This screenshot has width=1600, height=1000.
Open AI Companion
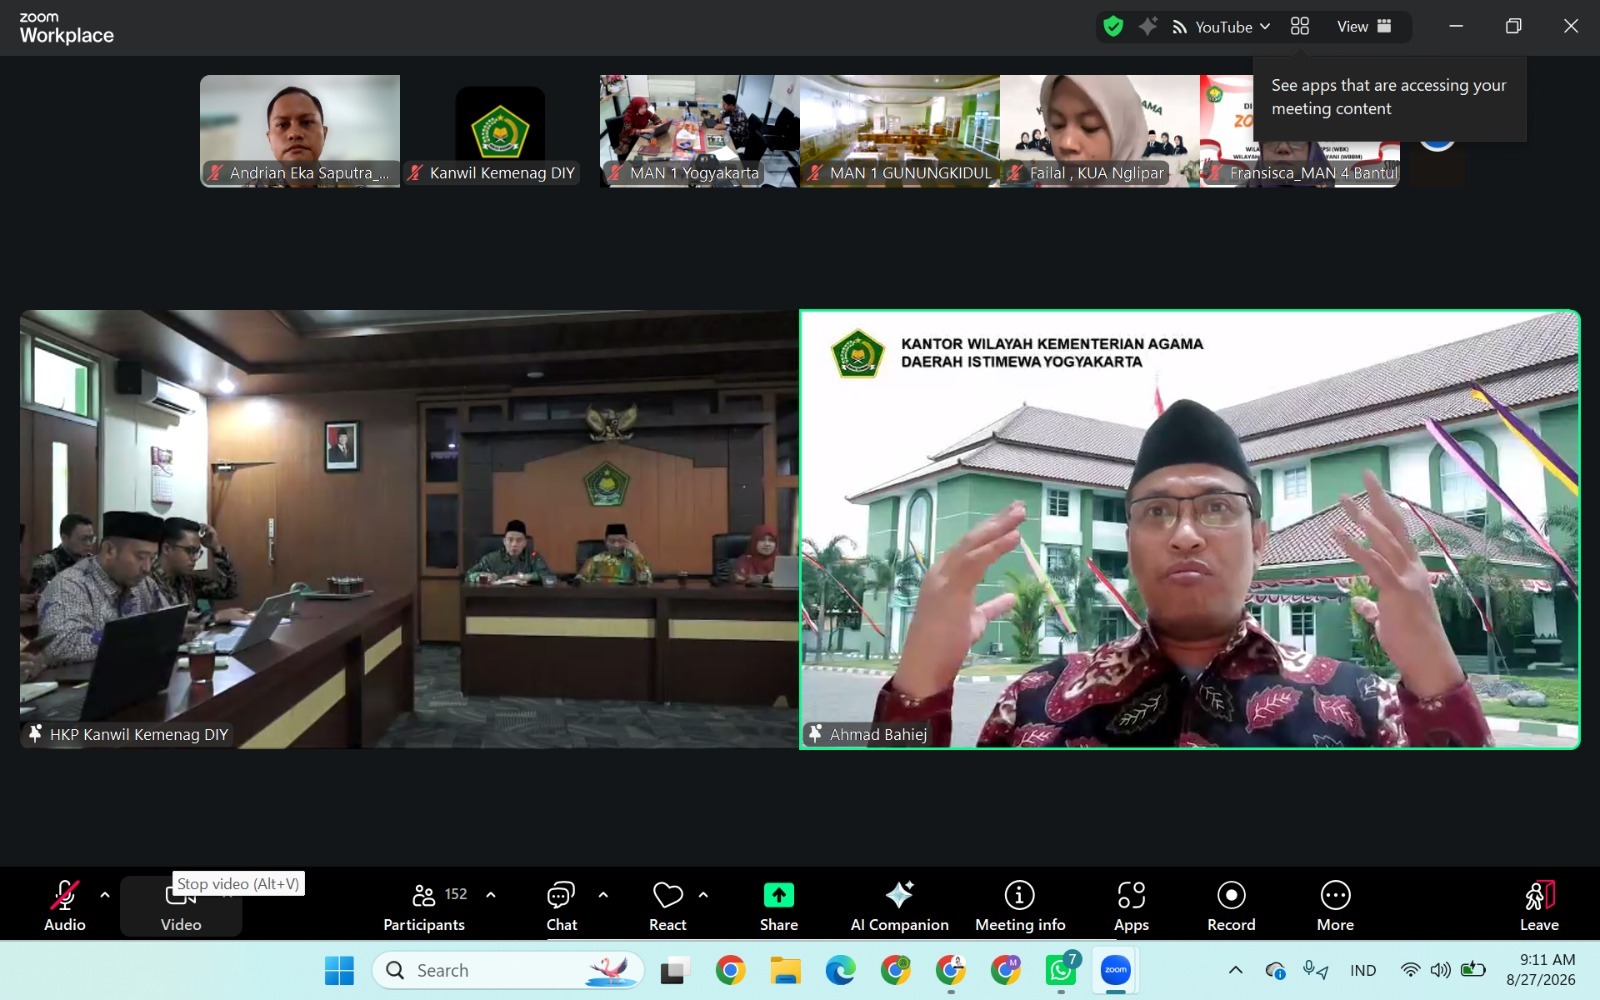pos(899,906)
